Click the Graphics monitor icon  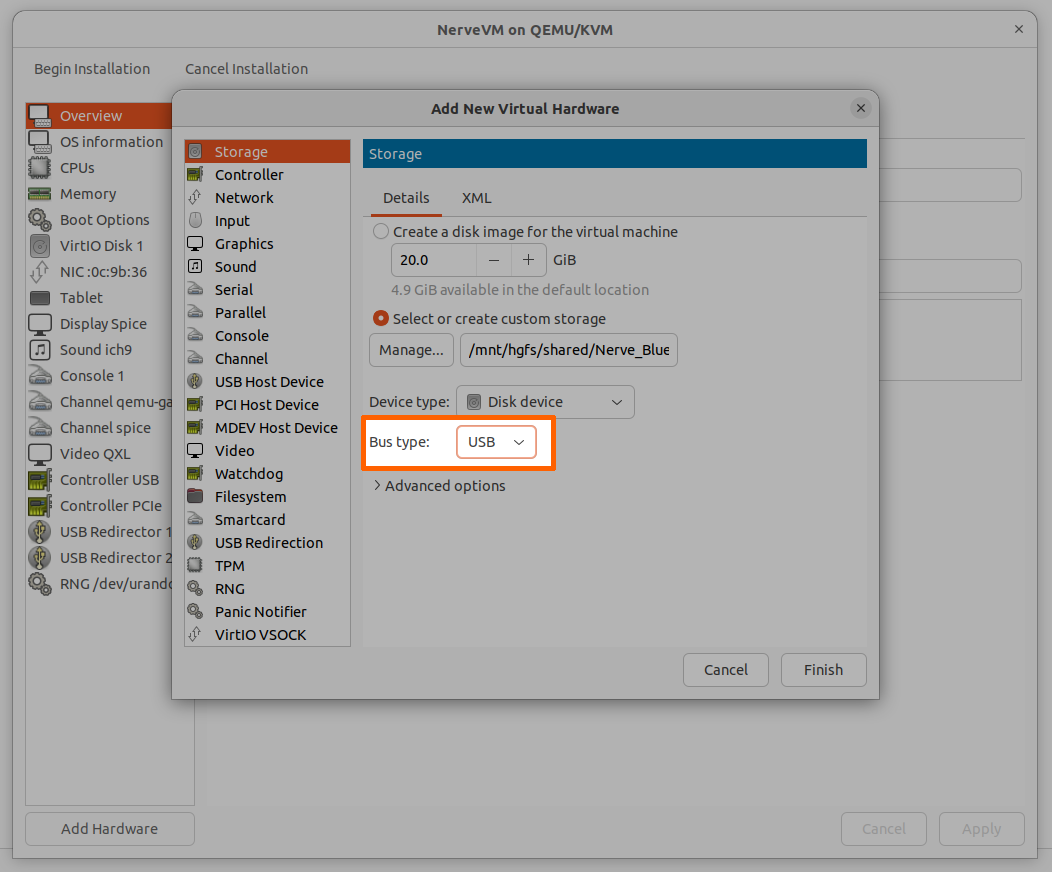(195, 244)
